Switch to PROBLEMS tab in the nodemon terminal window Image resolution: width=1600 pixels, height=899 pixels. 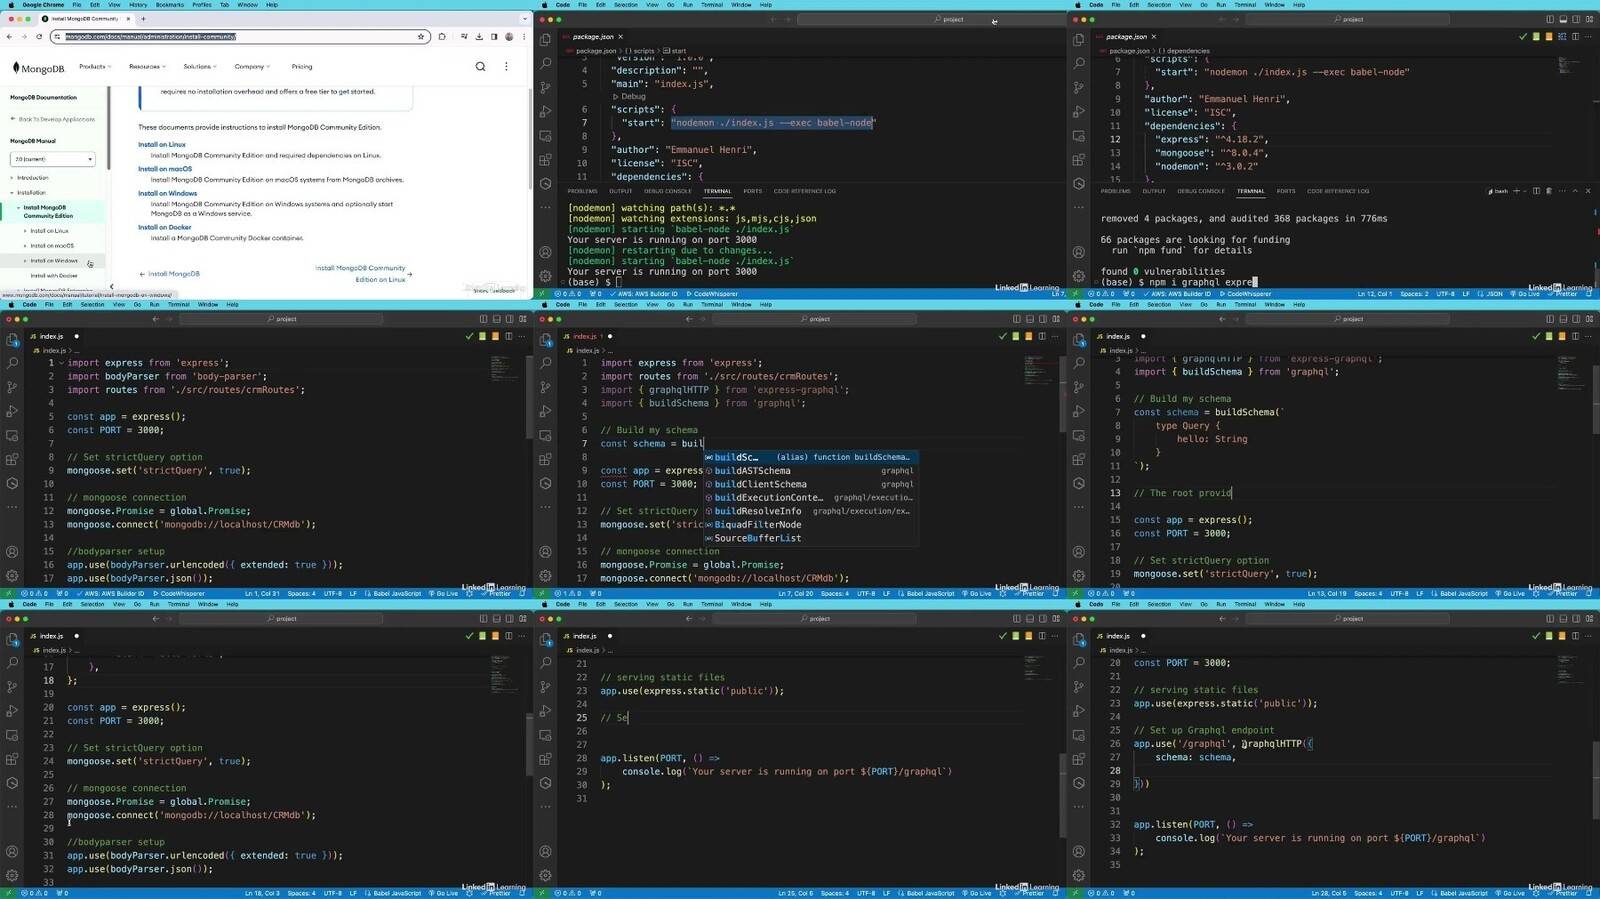[582, 191]
